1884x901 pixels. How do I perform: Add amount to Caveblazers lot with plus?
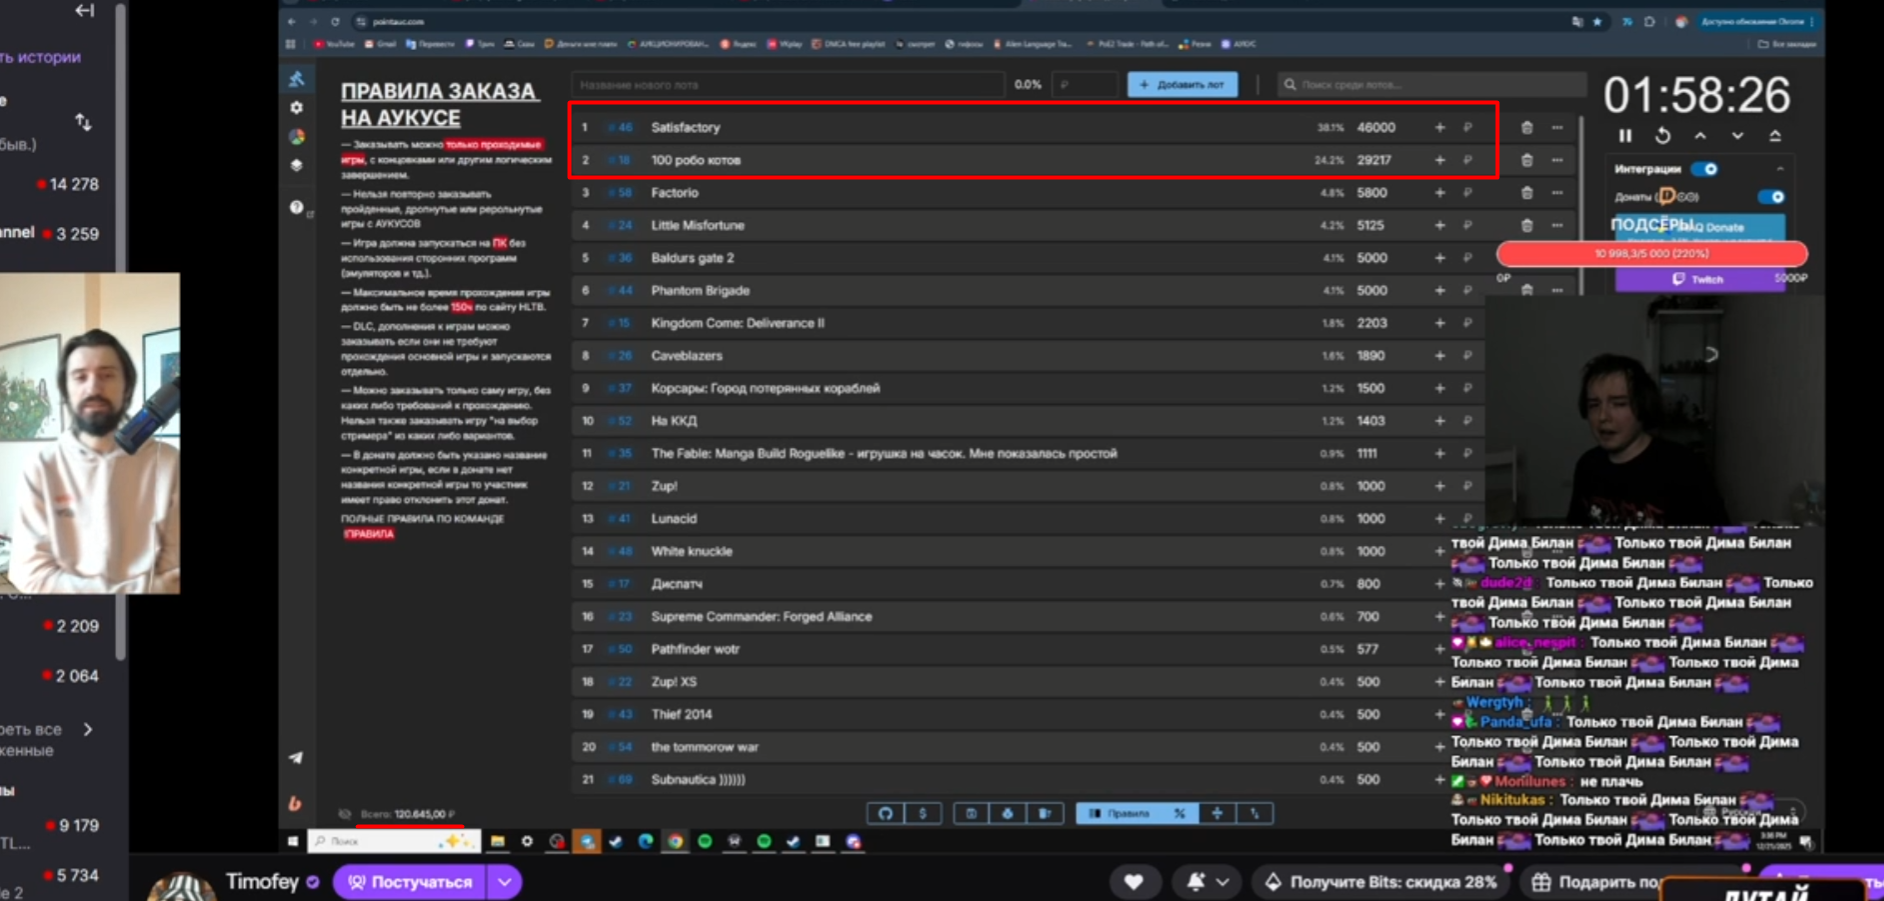click(x=1440, y=355)
